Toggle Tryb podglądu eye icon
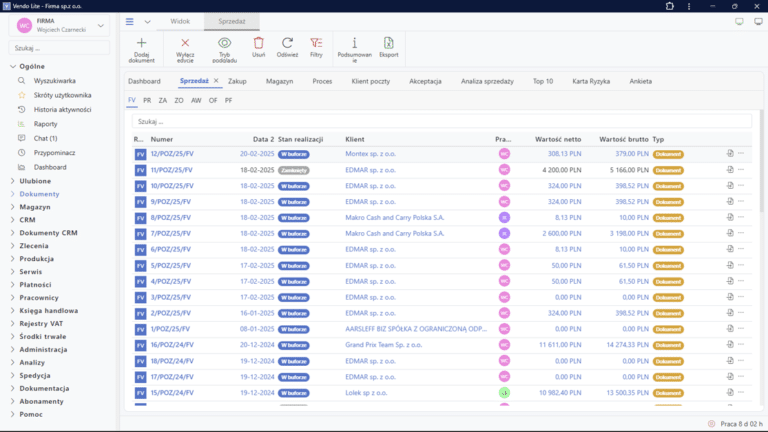Viewport: 768px width, 432px height. coord(224,43)
